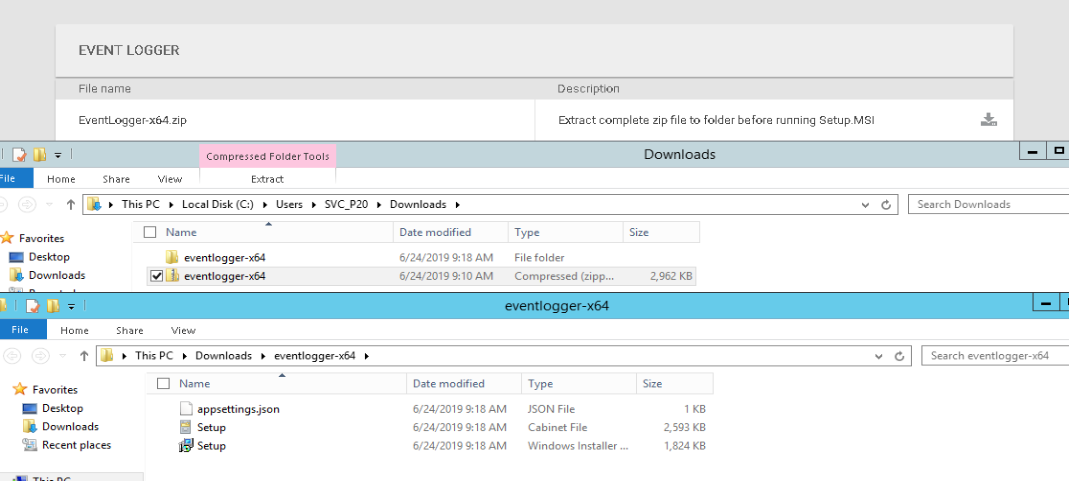This screenshot has height=481, width=1069.
Task: Click Compressed Folder Tools contextual ribbon label
Action: [267, 156]
